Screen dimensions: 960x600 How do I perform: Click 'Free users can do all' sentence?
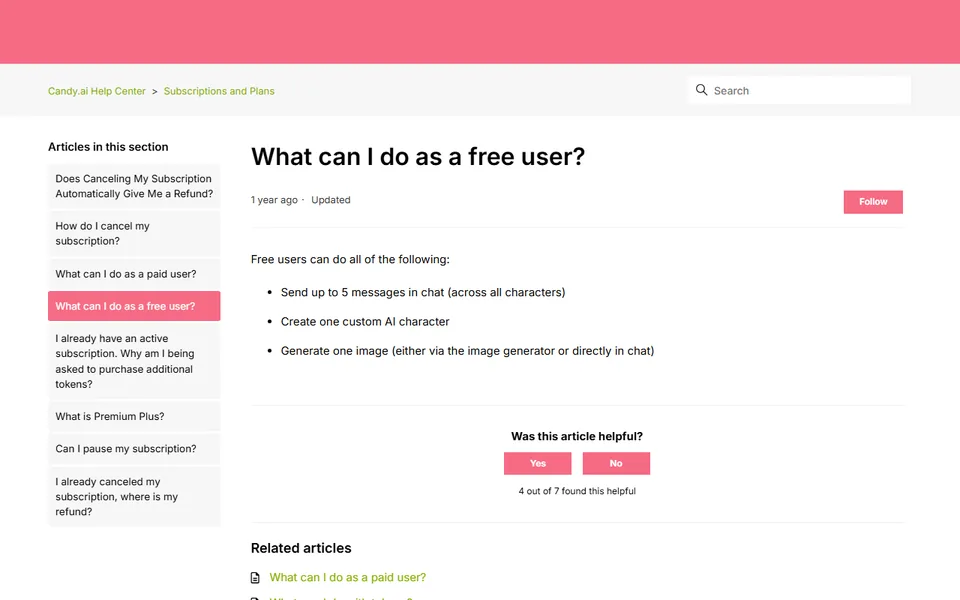click(350, 260)
